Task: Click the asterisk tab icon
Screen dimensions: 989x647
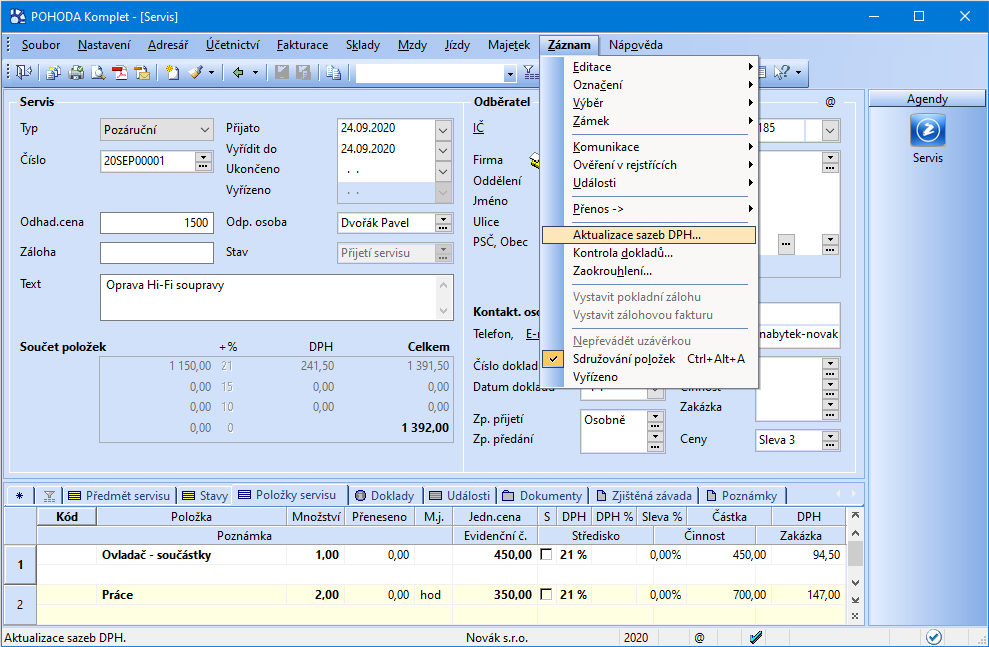Action: (x=20, y=496)
